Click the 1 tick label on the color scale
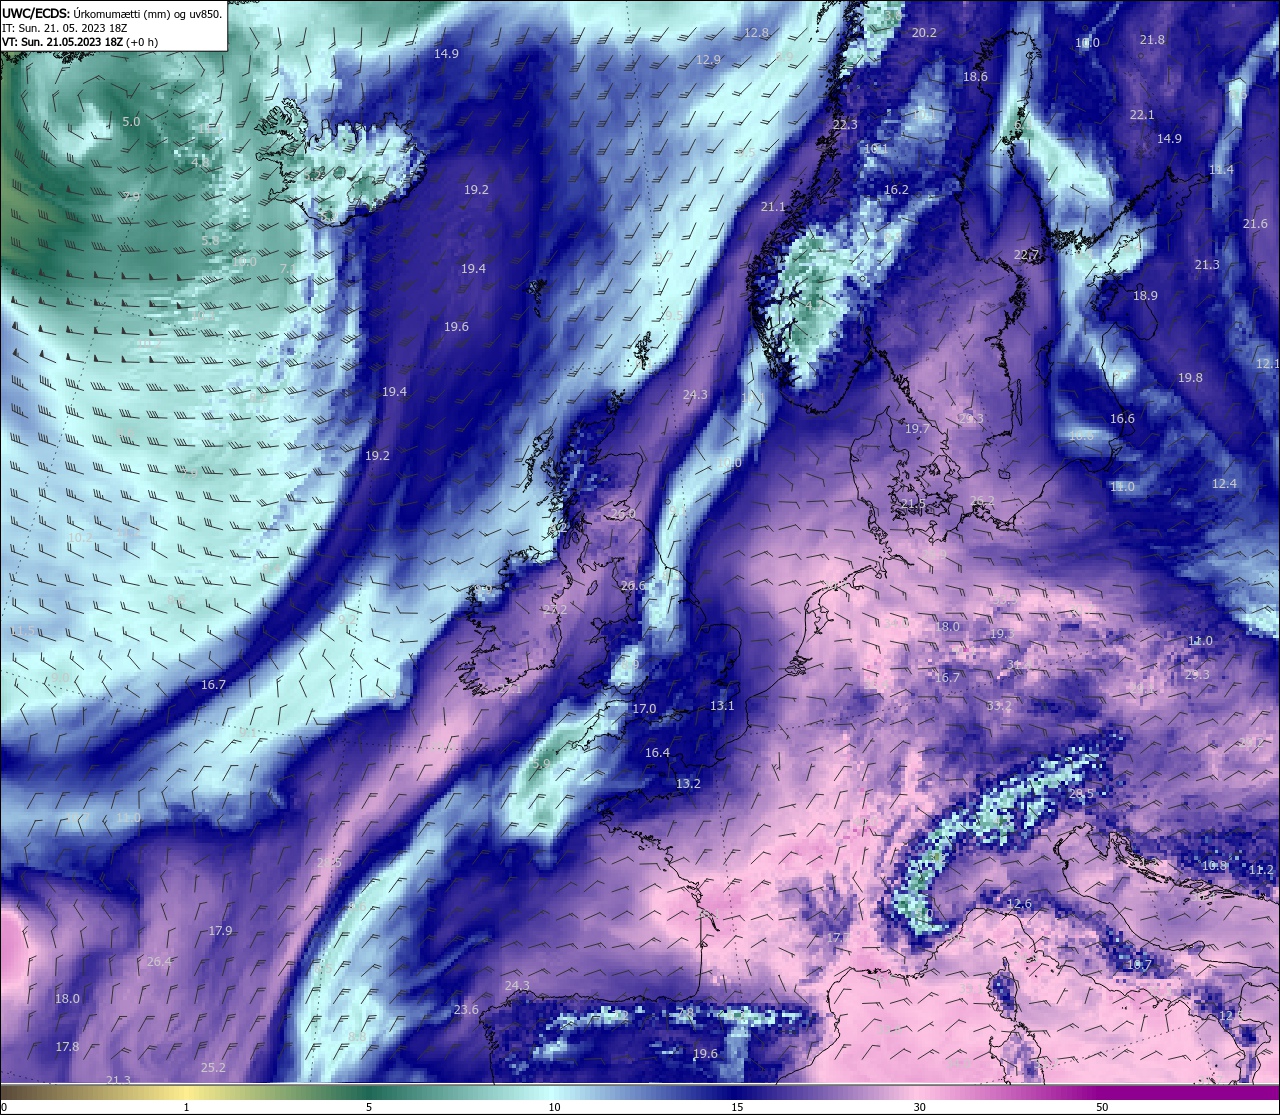Image resolution: width=1280 pixels, height=1115 pixels. click(x=187, y=1107)
